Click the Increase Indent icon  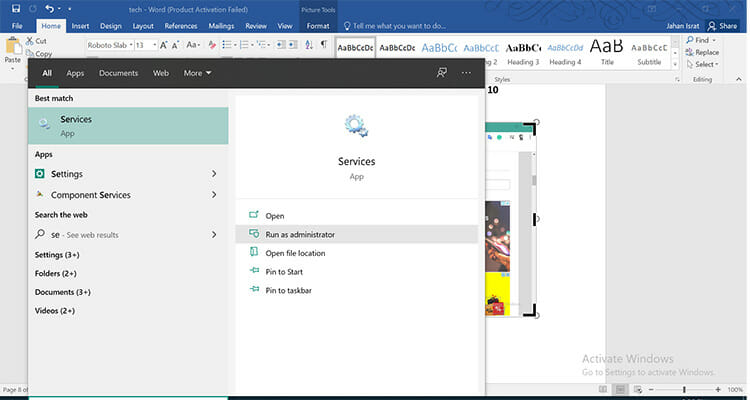point(292,44)
